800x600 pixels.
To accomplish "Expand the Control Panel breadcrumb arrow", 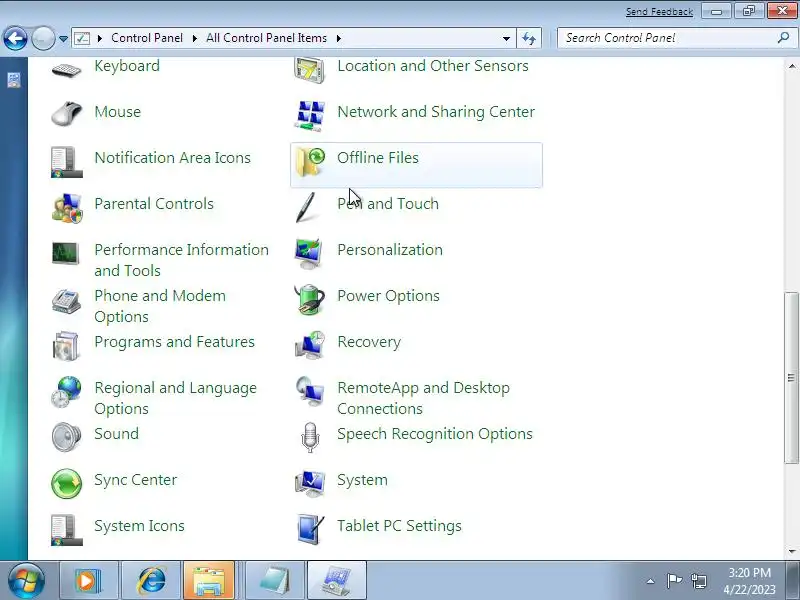I will tap(194, 38).
